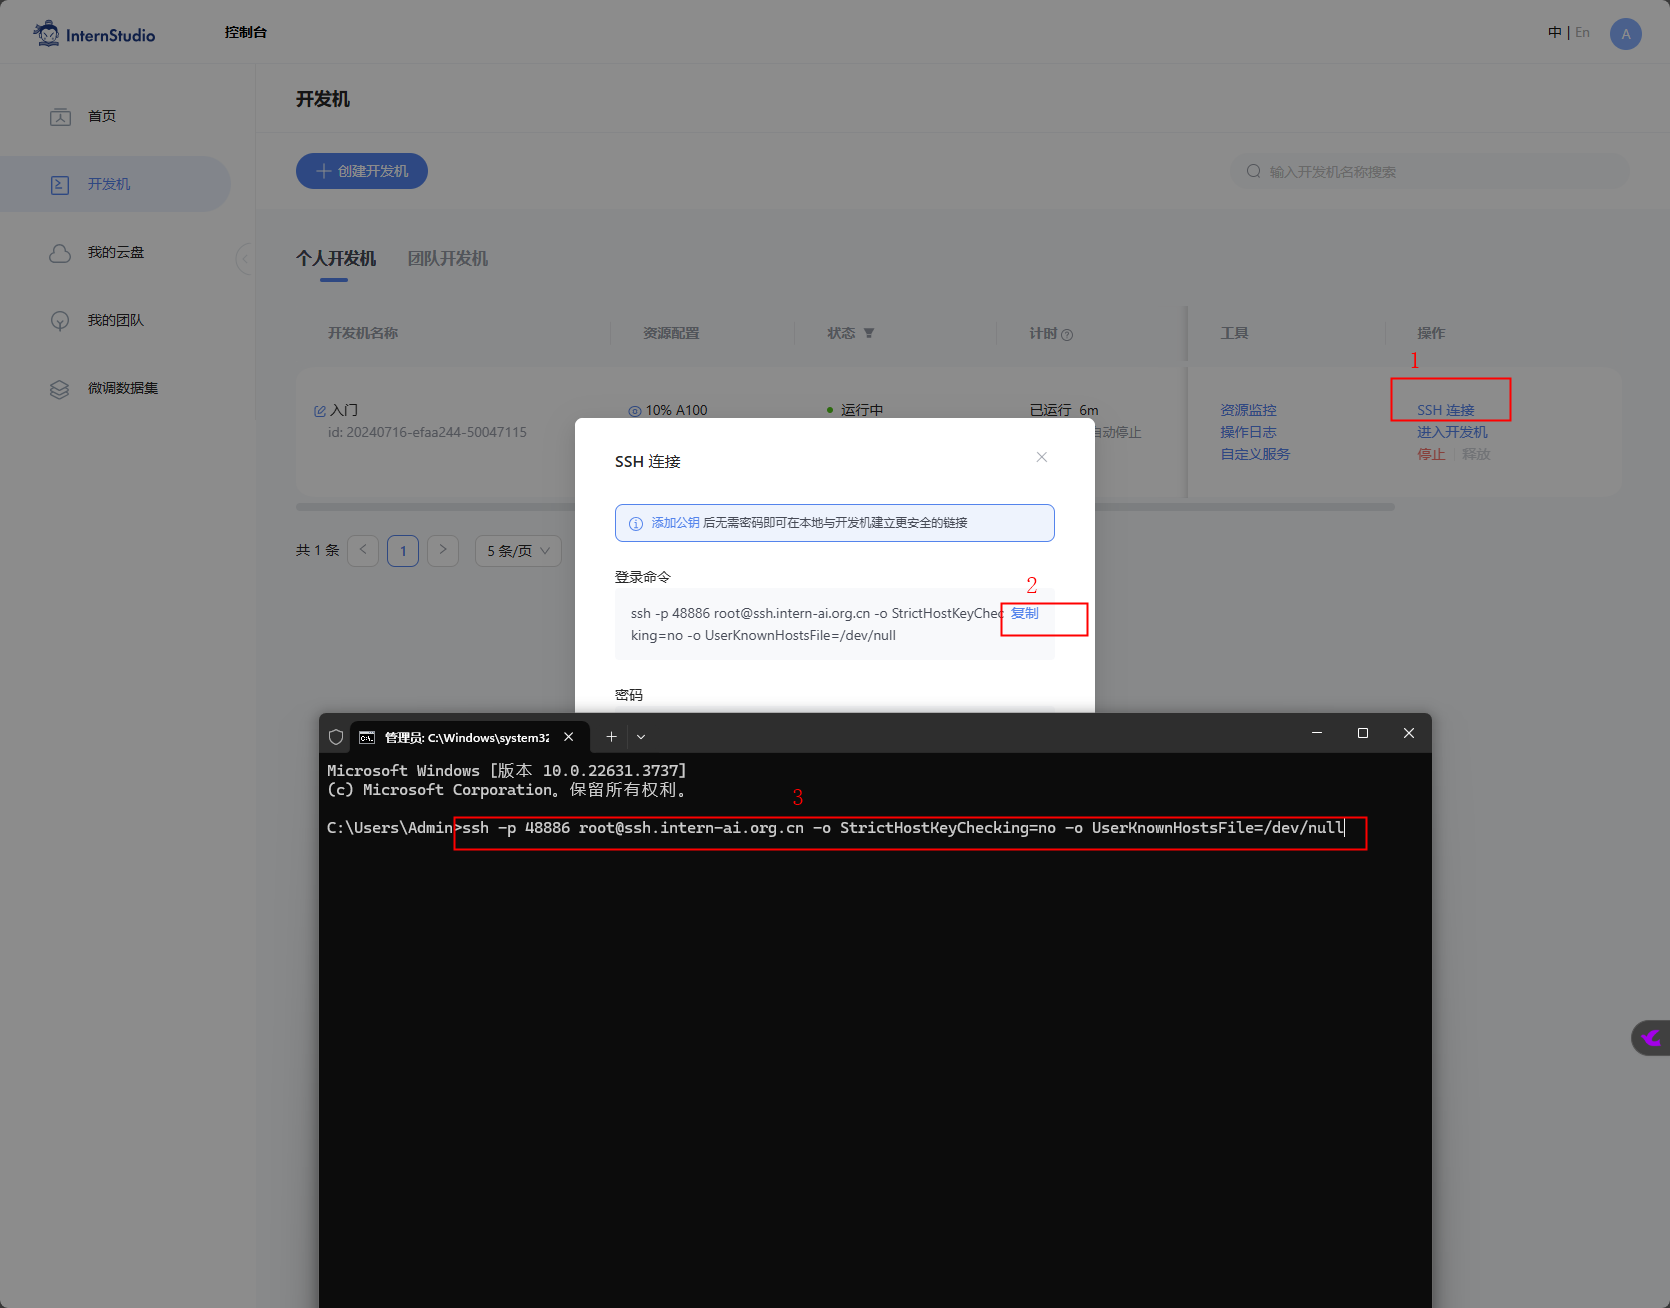
Task: Expand the 5 条/页 page size dropdown
Action: pyautogui.click(x=518, y=551)
